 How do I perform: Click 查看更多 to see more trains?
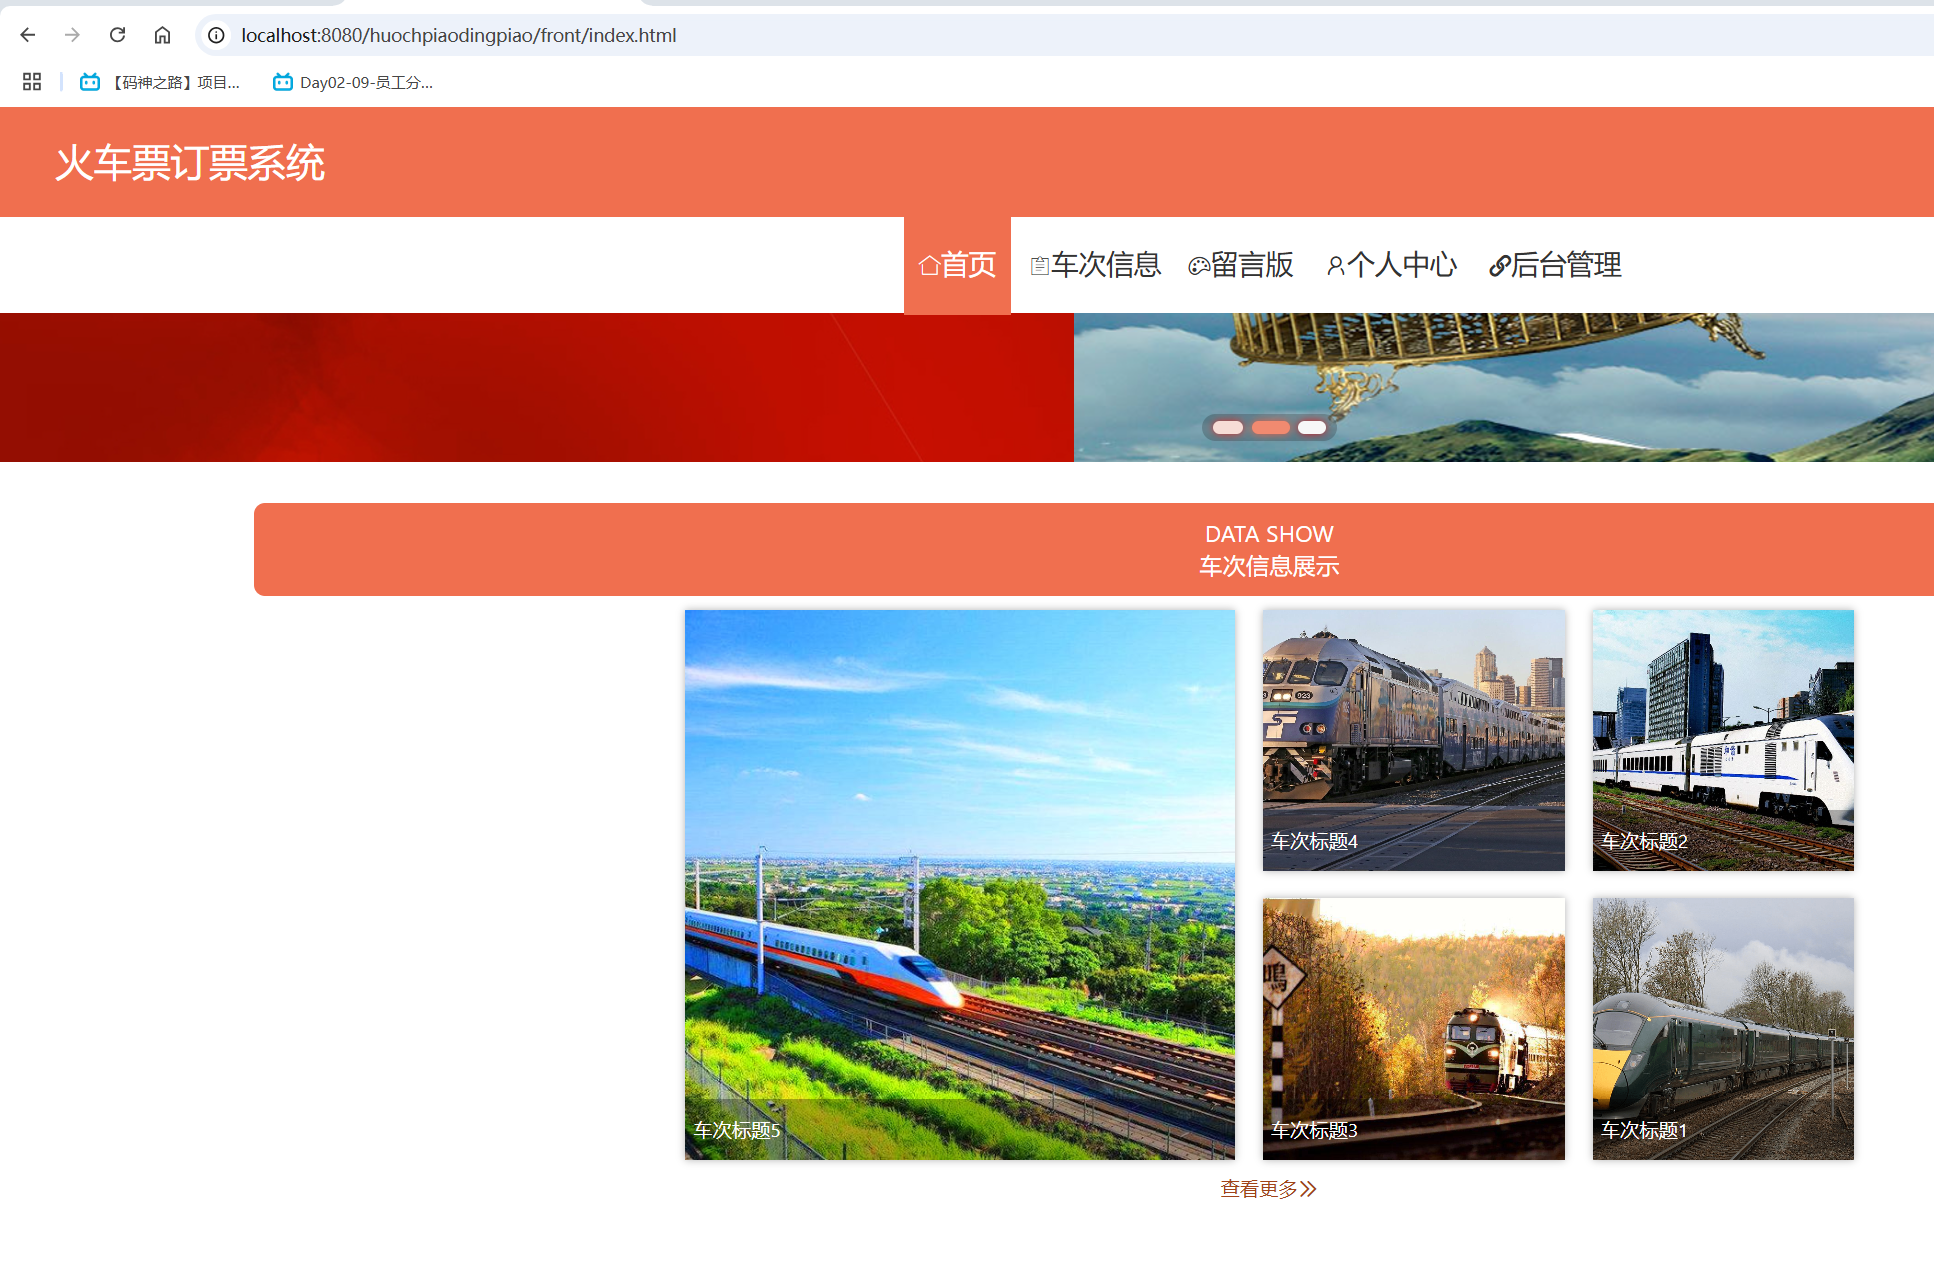[x=1268, y=1189]
